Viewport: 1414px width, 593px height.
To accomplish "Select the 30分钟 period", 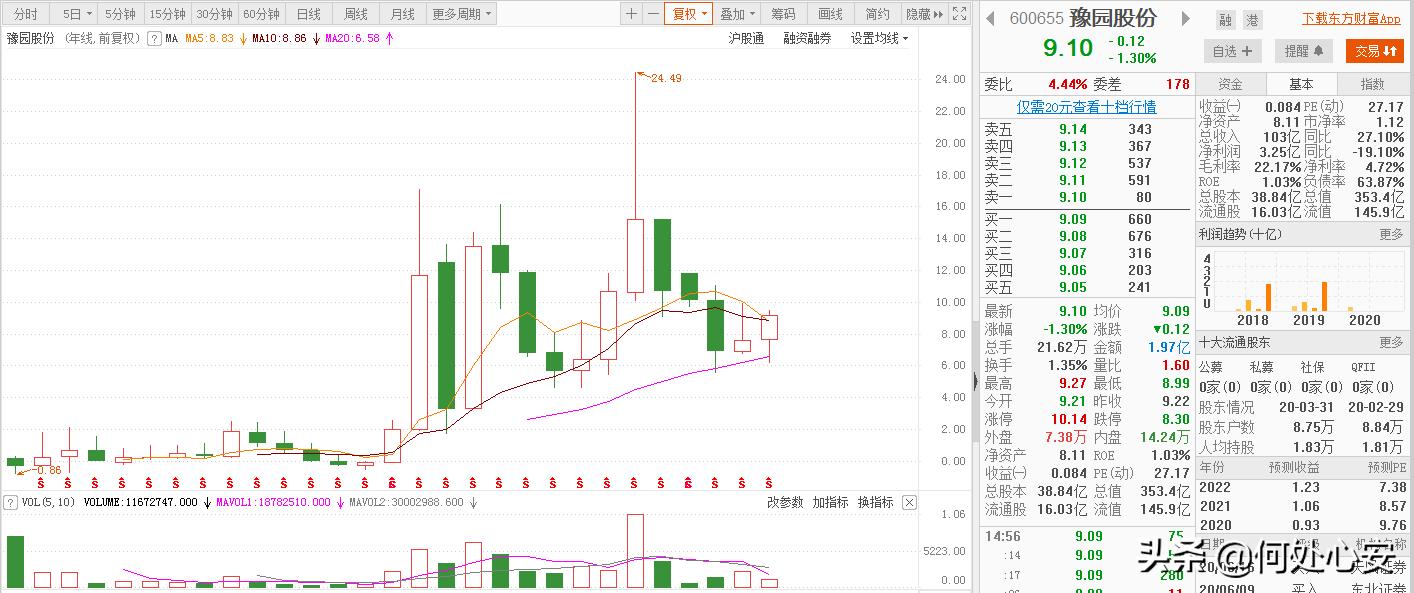I will point(214,14).
